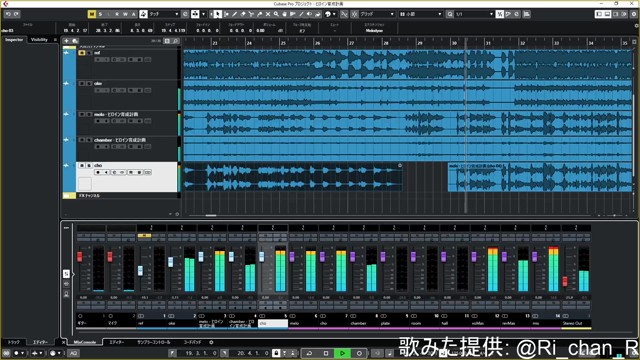Select the Draw pencil tool

[x=235, y=14]
